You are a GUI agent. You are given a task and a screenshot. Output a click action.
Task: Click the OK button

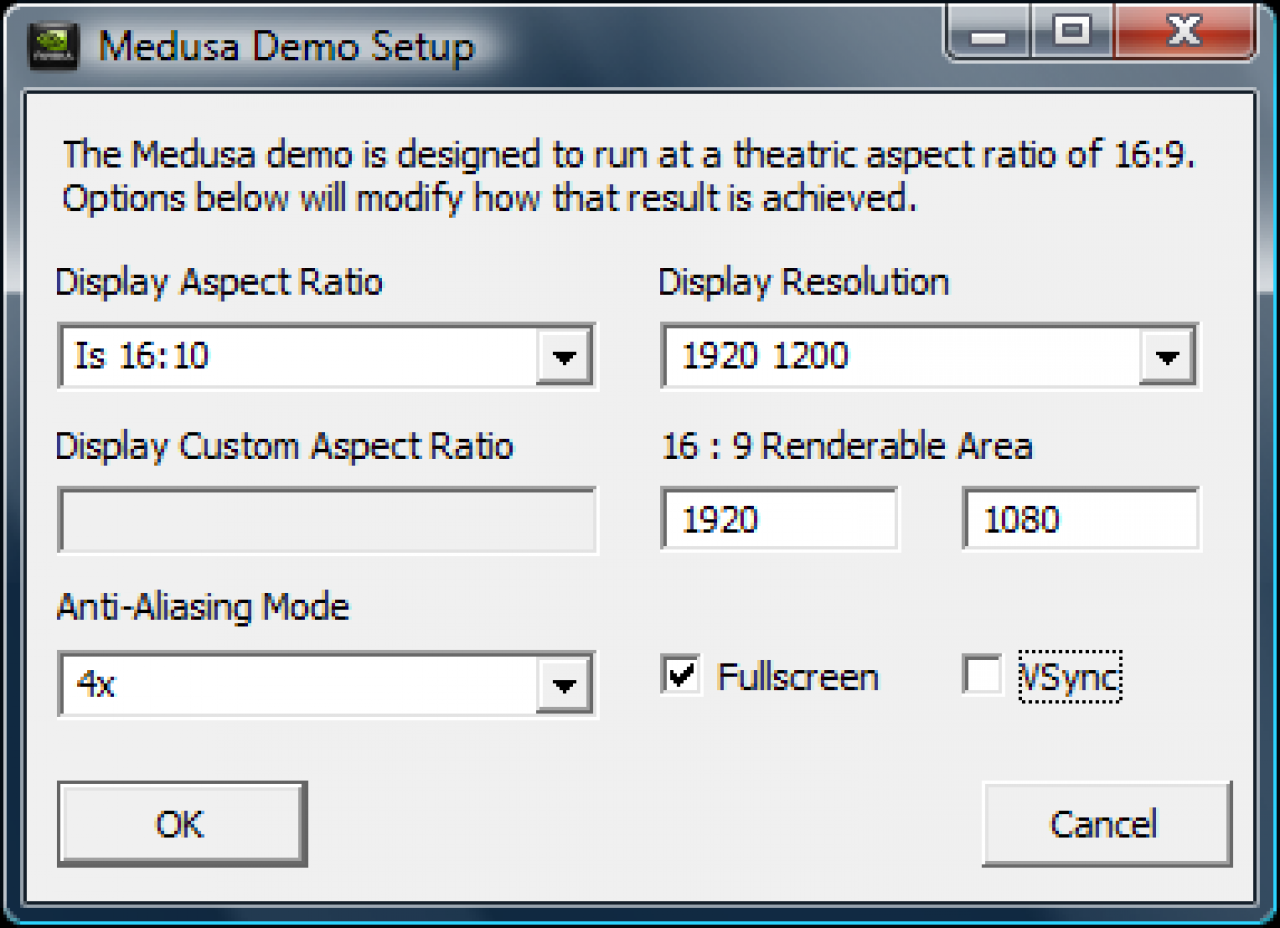tap(181, 824)
